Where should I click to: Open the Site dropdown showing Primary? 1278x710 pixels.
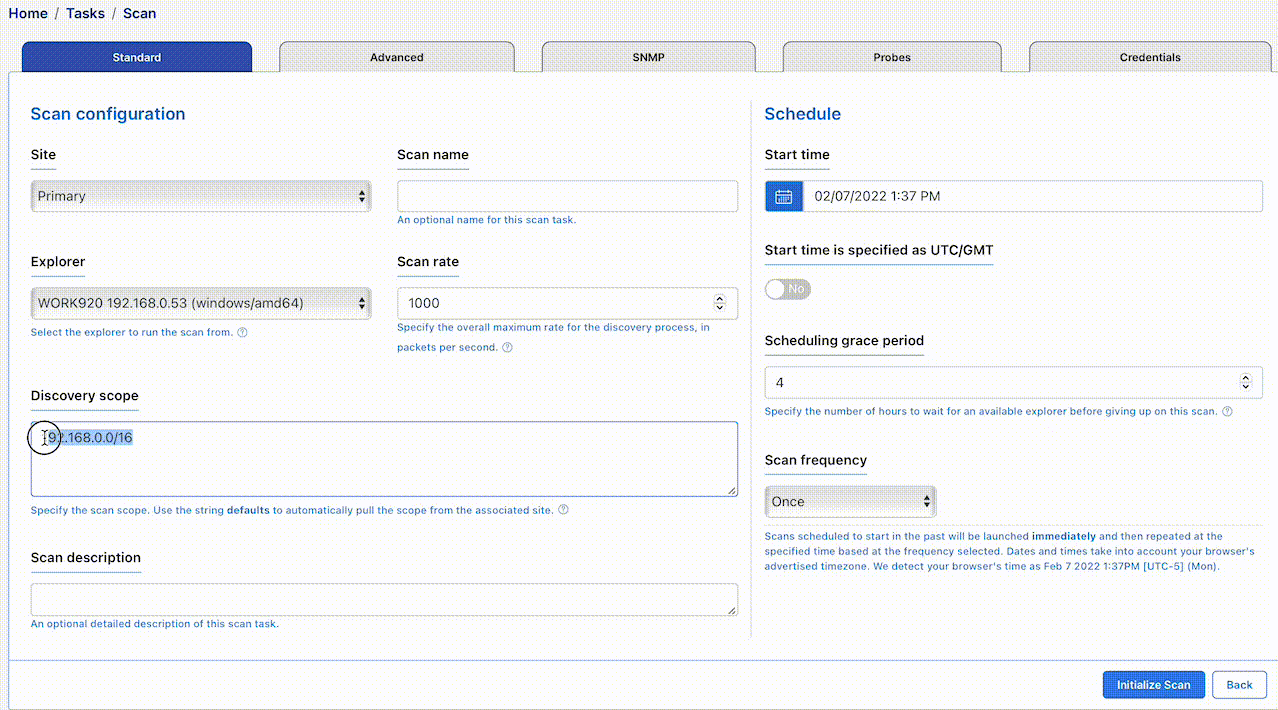(200, 196)
